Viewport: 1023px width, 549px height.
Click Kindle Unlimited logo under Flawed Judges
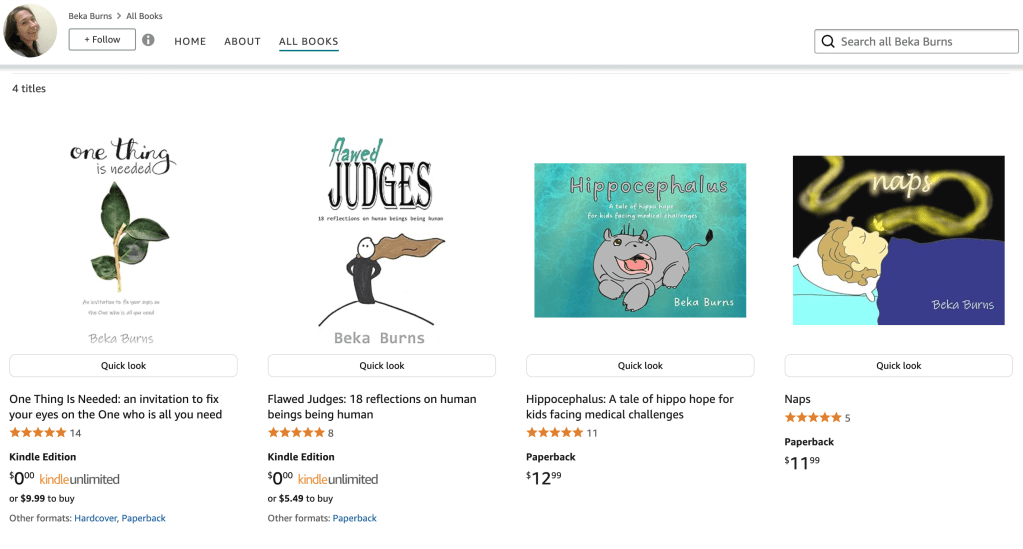click(338, 479)
